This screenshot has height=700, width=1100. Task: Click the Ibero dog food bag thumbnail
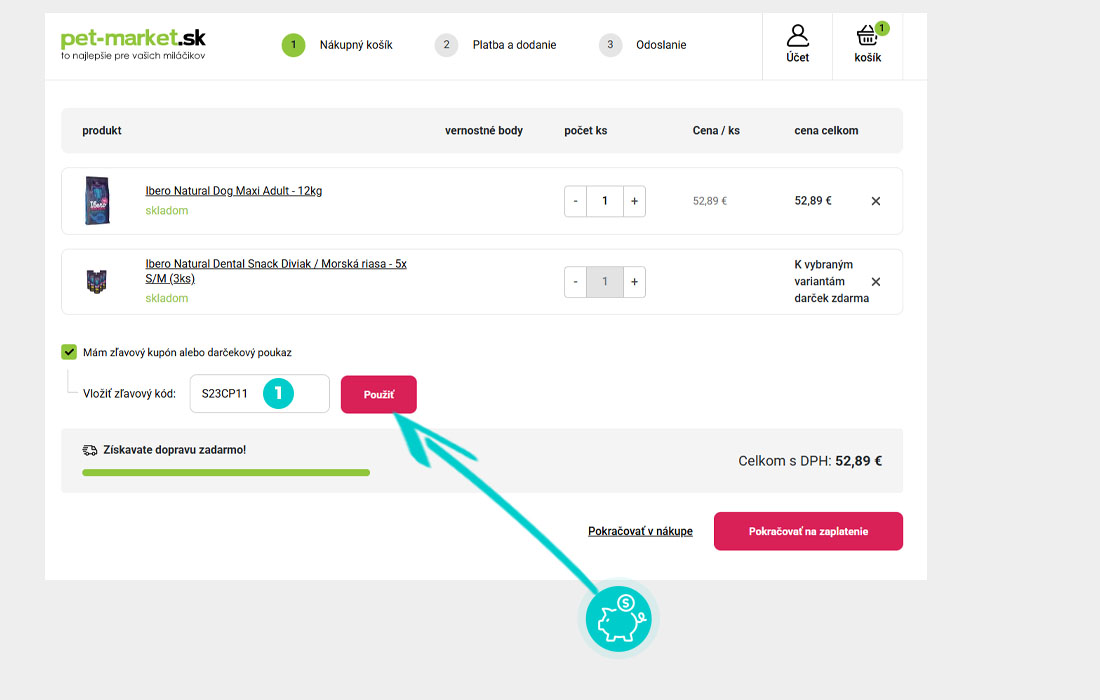pyautogui.click(x=97, y=201)
